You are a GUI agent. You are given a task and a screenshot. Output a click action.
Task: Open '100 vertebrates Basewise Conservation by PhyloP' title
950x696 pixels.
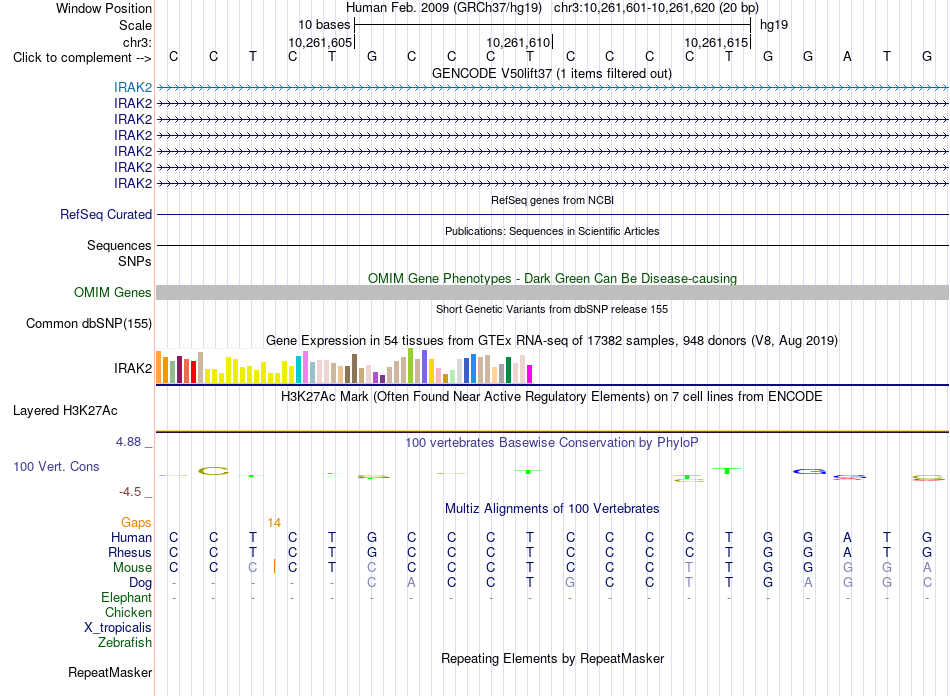pyautogui.click(x=552, y=443)
